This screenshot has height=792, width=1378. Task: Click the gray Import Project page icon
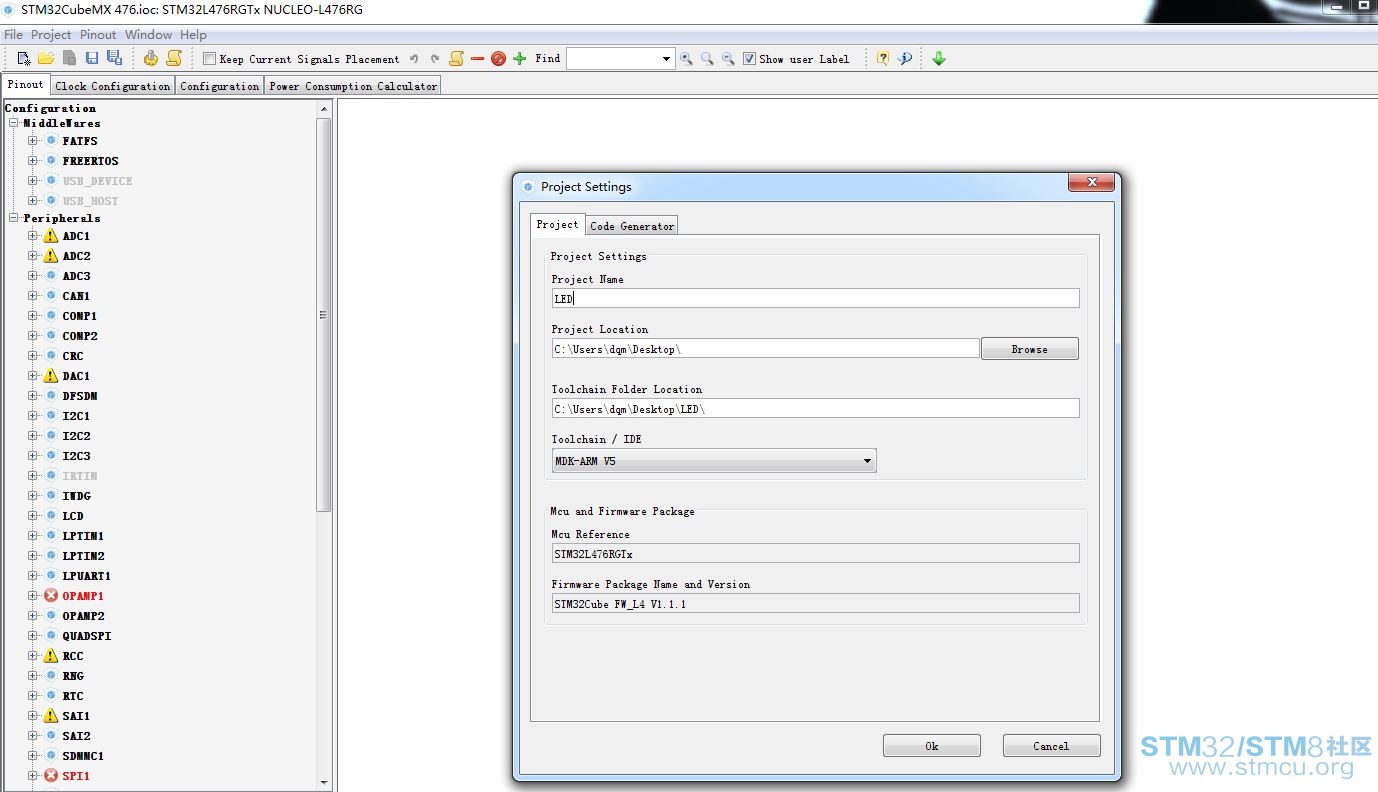tap(69, 58)
